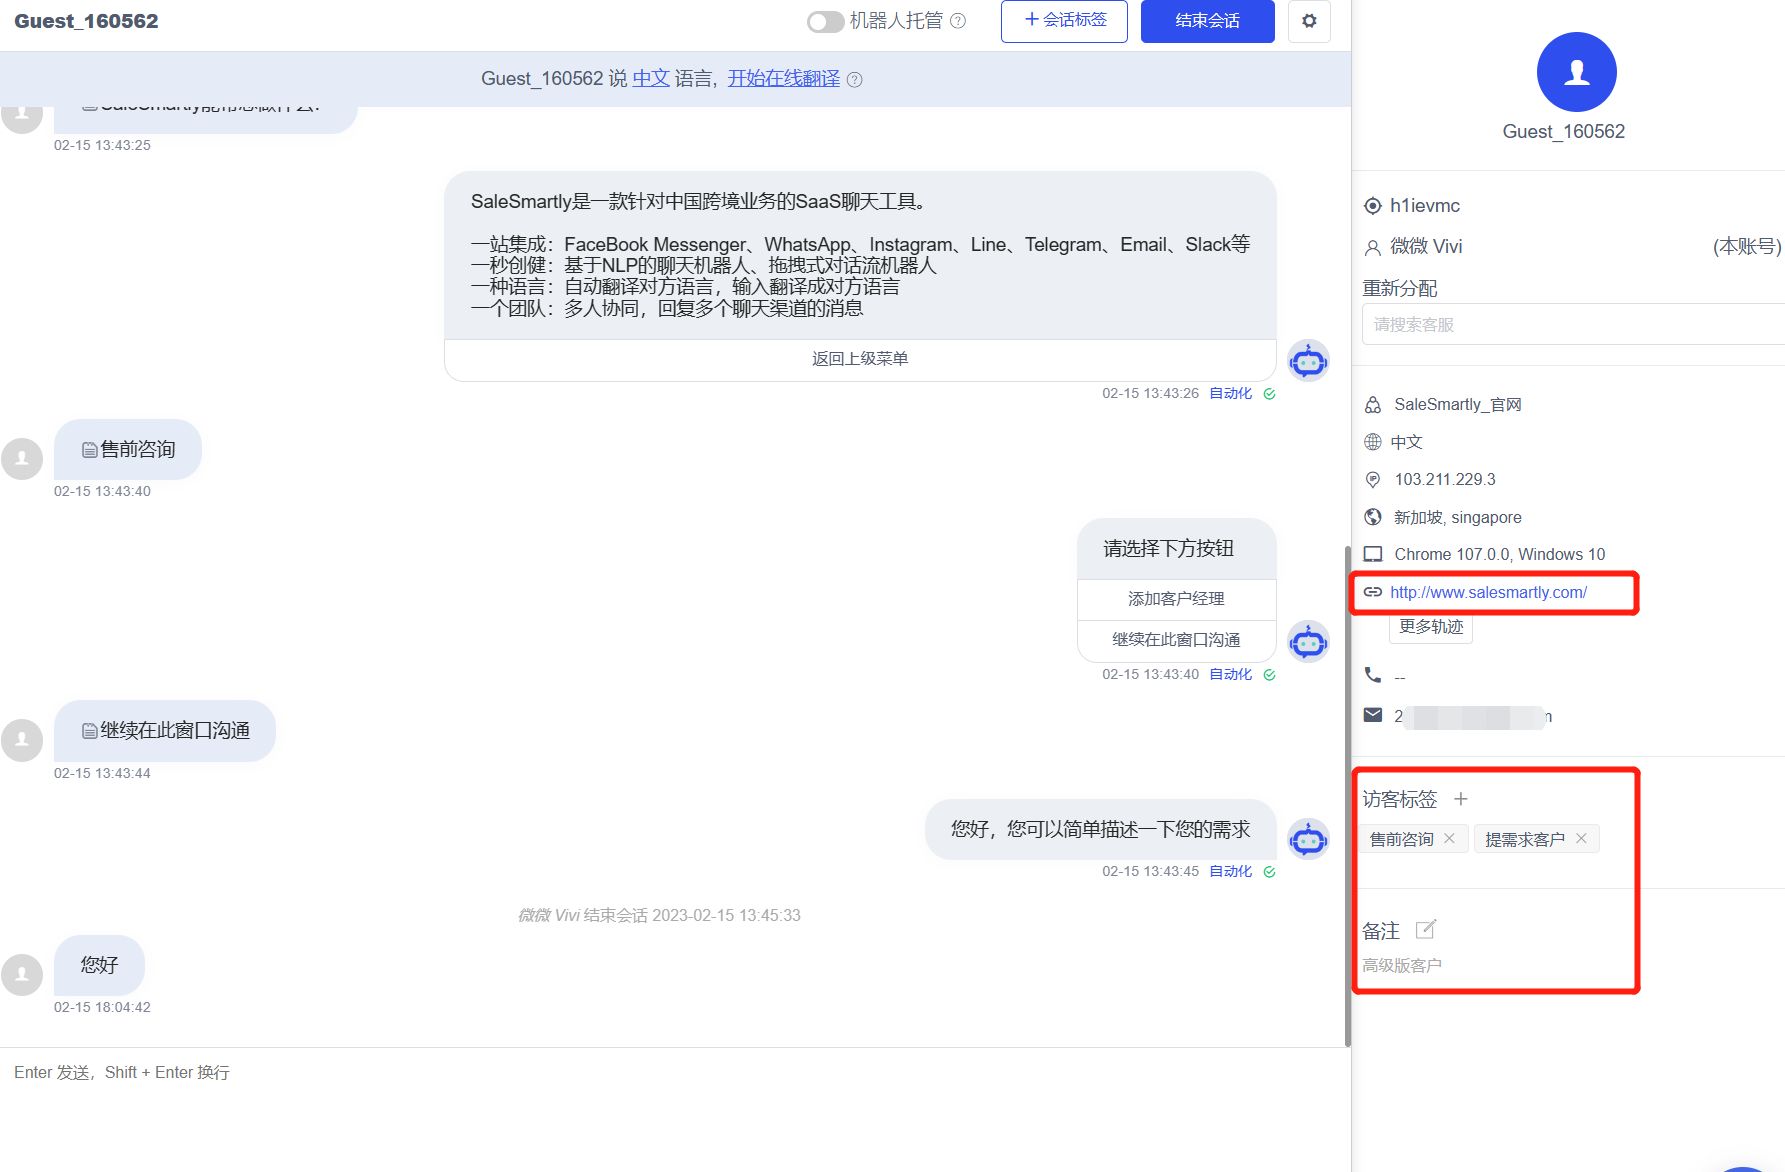Click guest avatar beside 售前咨询 message
1785x1172 pixels.
click(x=22, y=459)
